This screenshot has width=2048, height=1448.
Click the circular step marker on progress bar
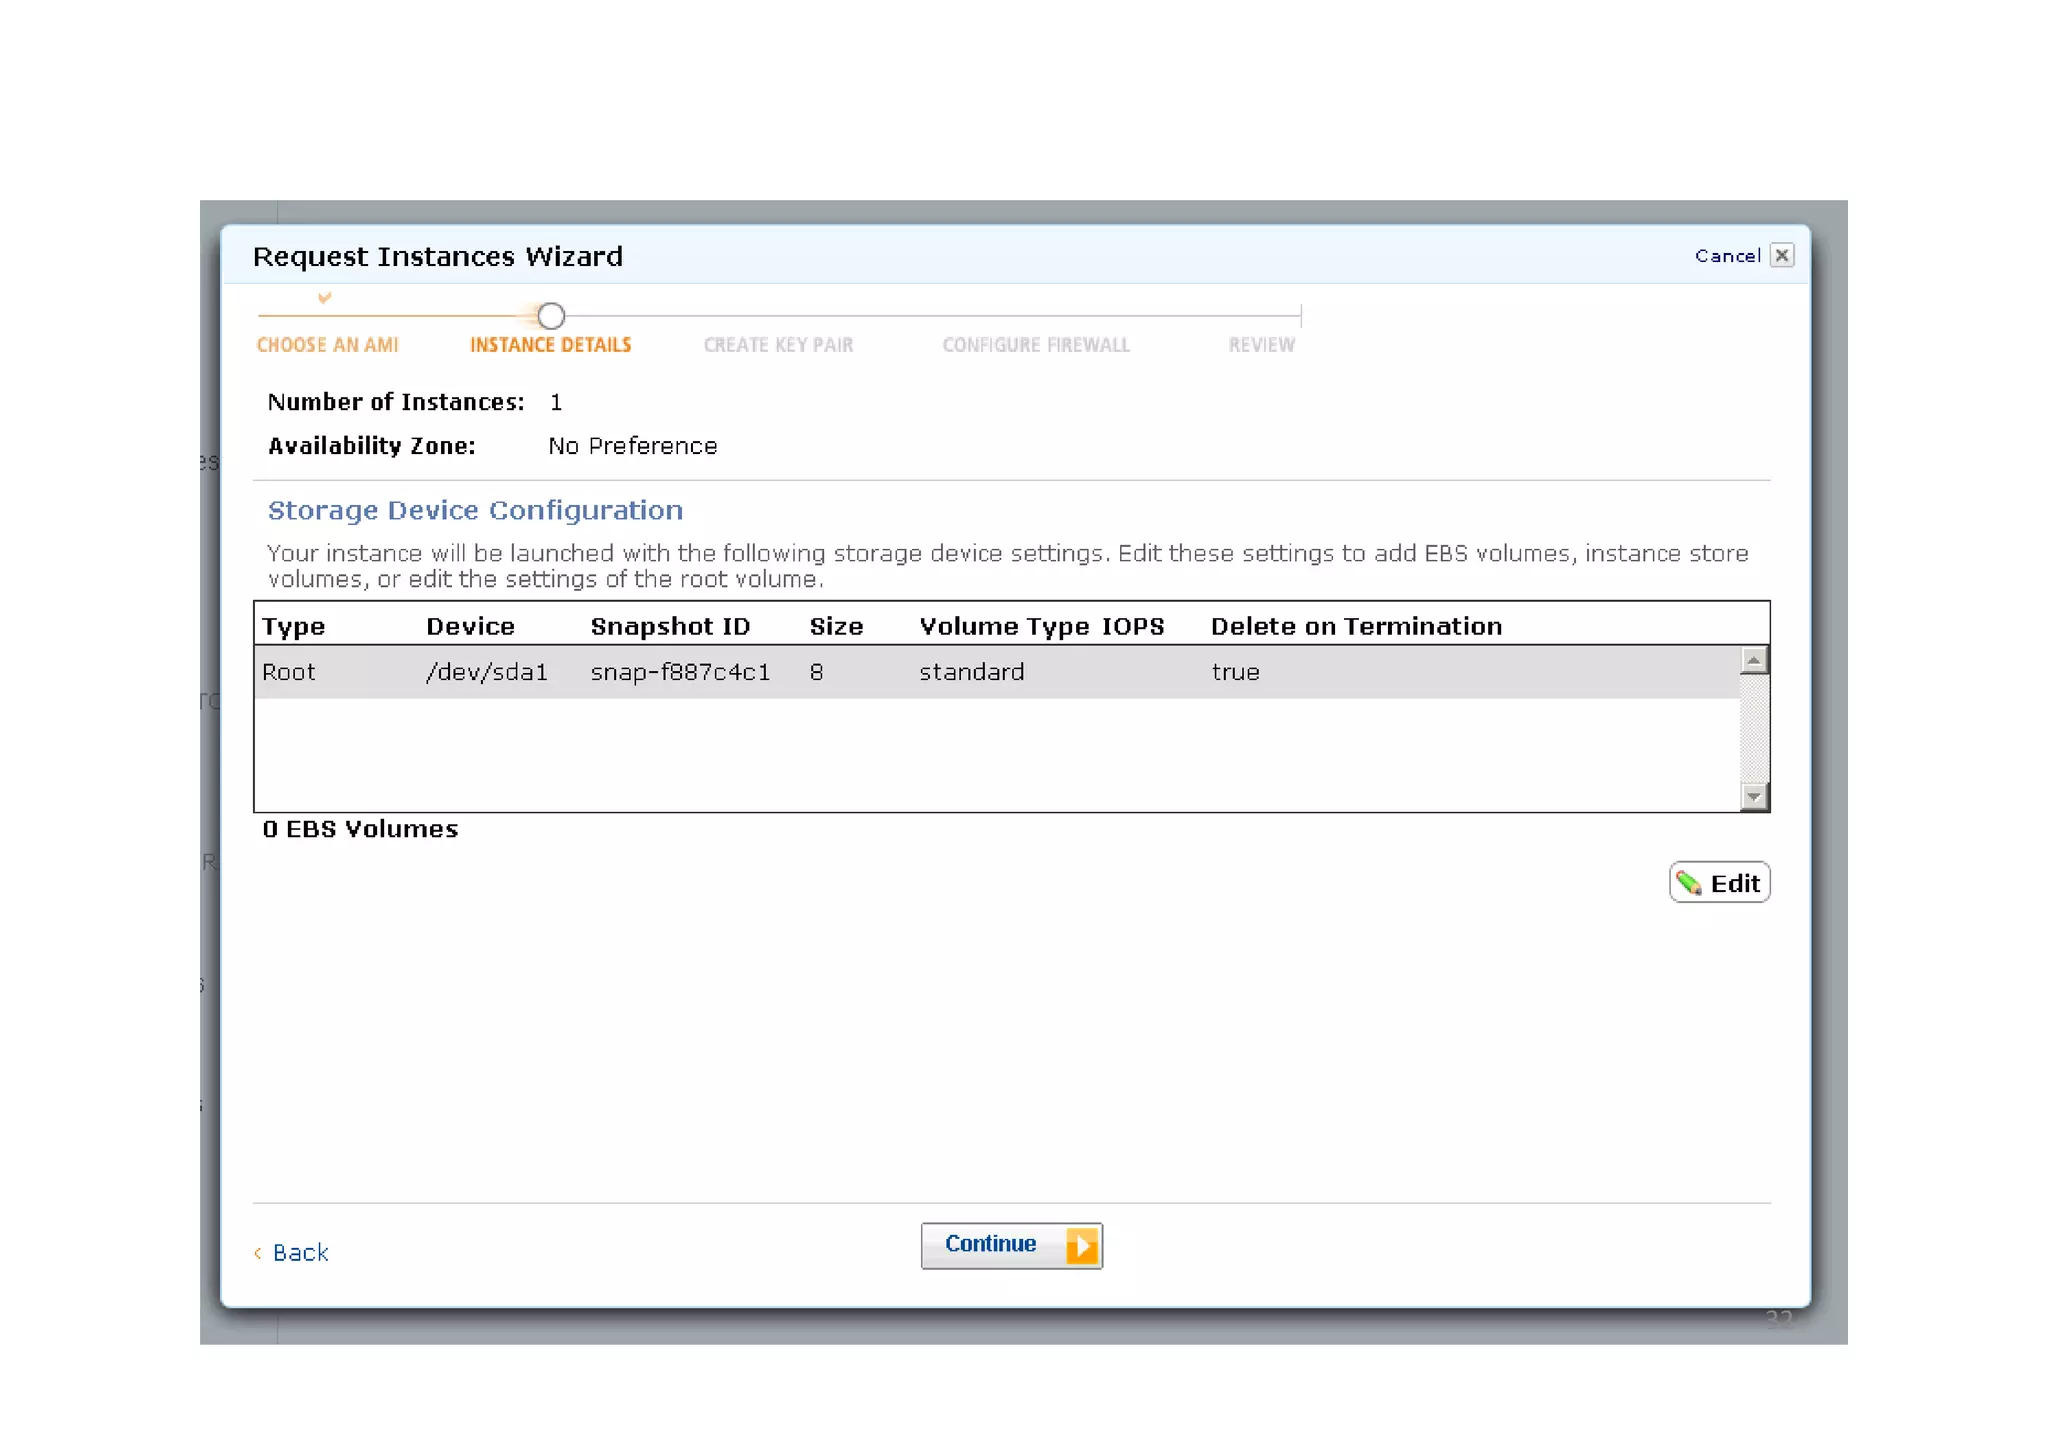551,316
